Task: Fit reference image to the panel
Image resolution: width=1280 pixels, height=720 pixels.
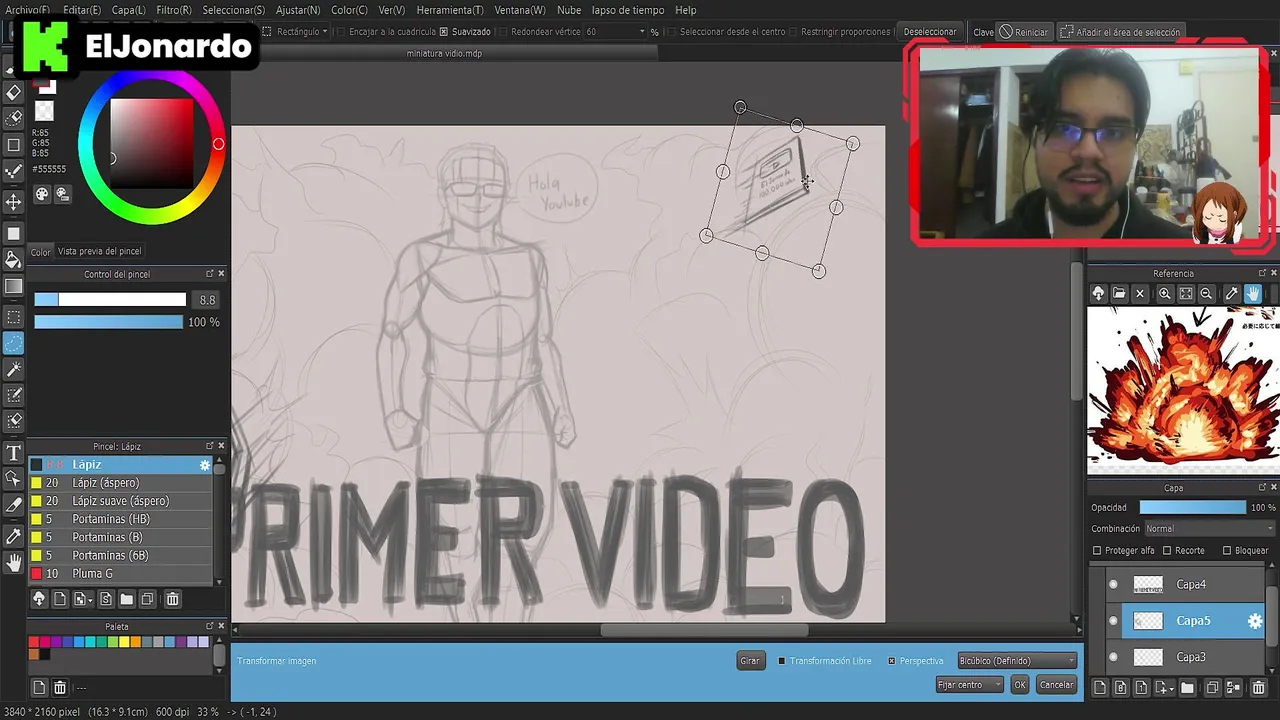Action: click(x=1185, y=293)
